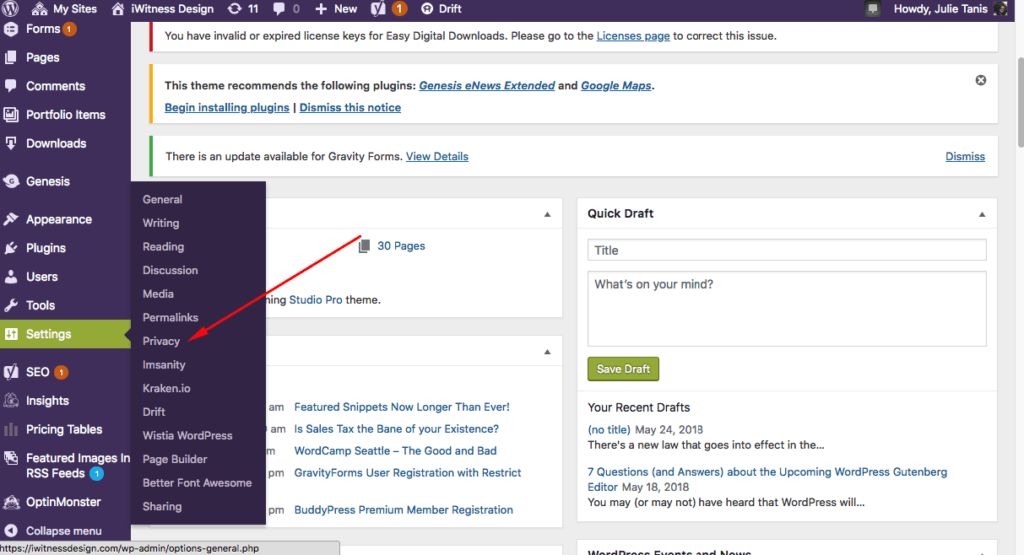Screen dimensions: 1024x555
Task: Open Discussion settings submenu item
Action: [x=170, y=270]
